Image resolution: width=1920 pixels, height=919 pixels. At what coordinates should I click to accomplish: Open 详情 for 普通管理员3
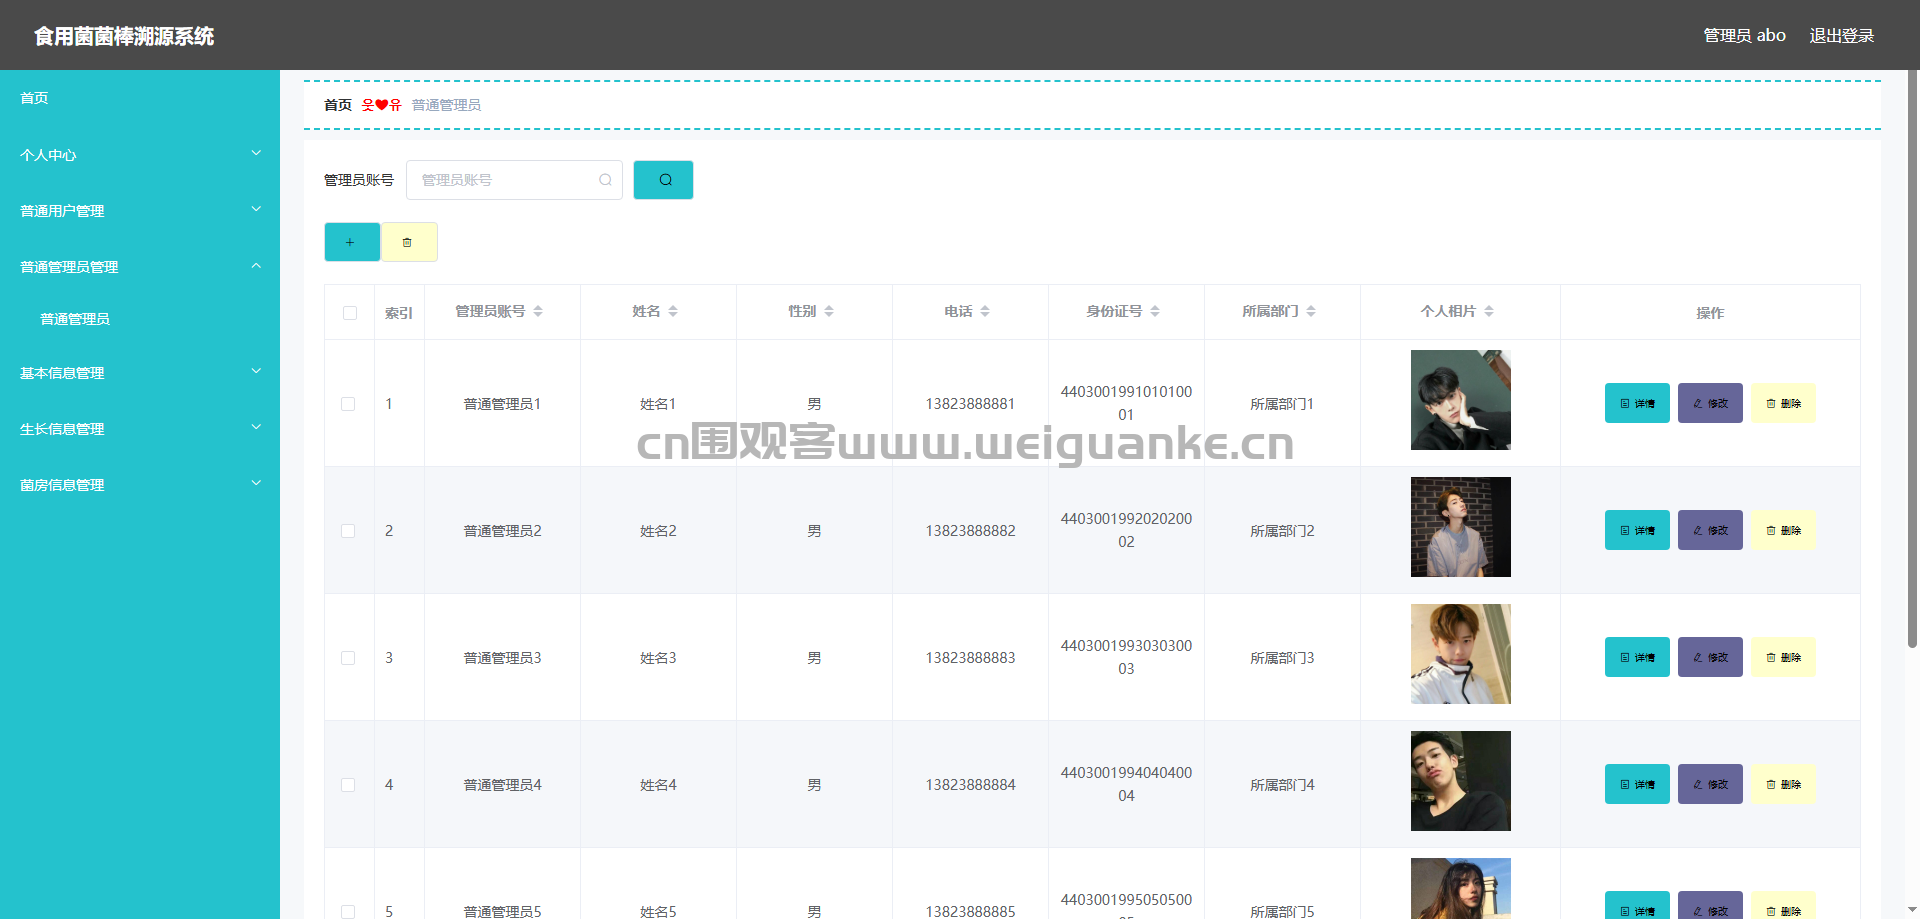pos(1637,657)
